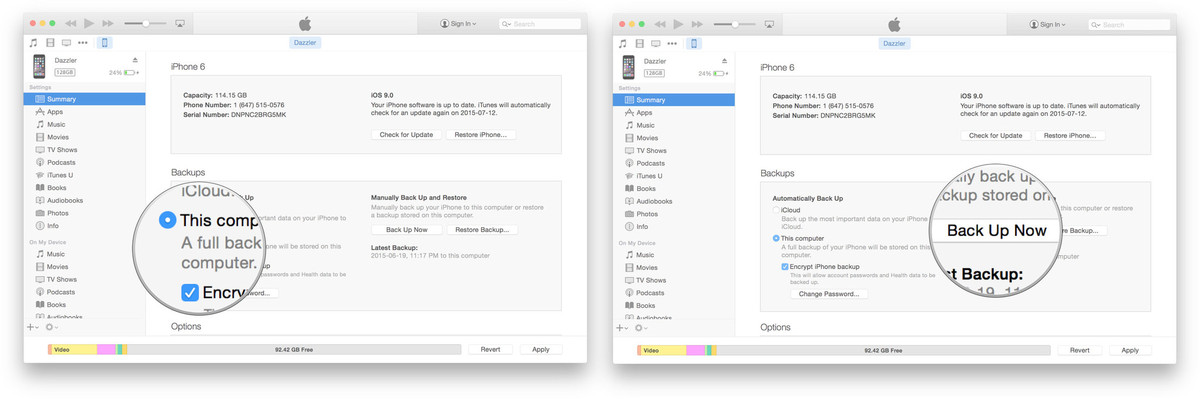Click Check for Update in right window

996,135
